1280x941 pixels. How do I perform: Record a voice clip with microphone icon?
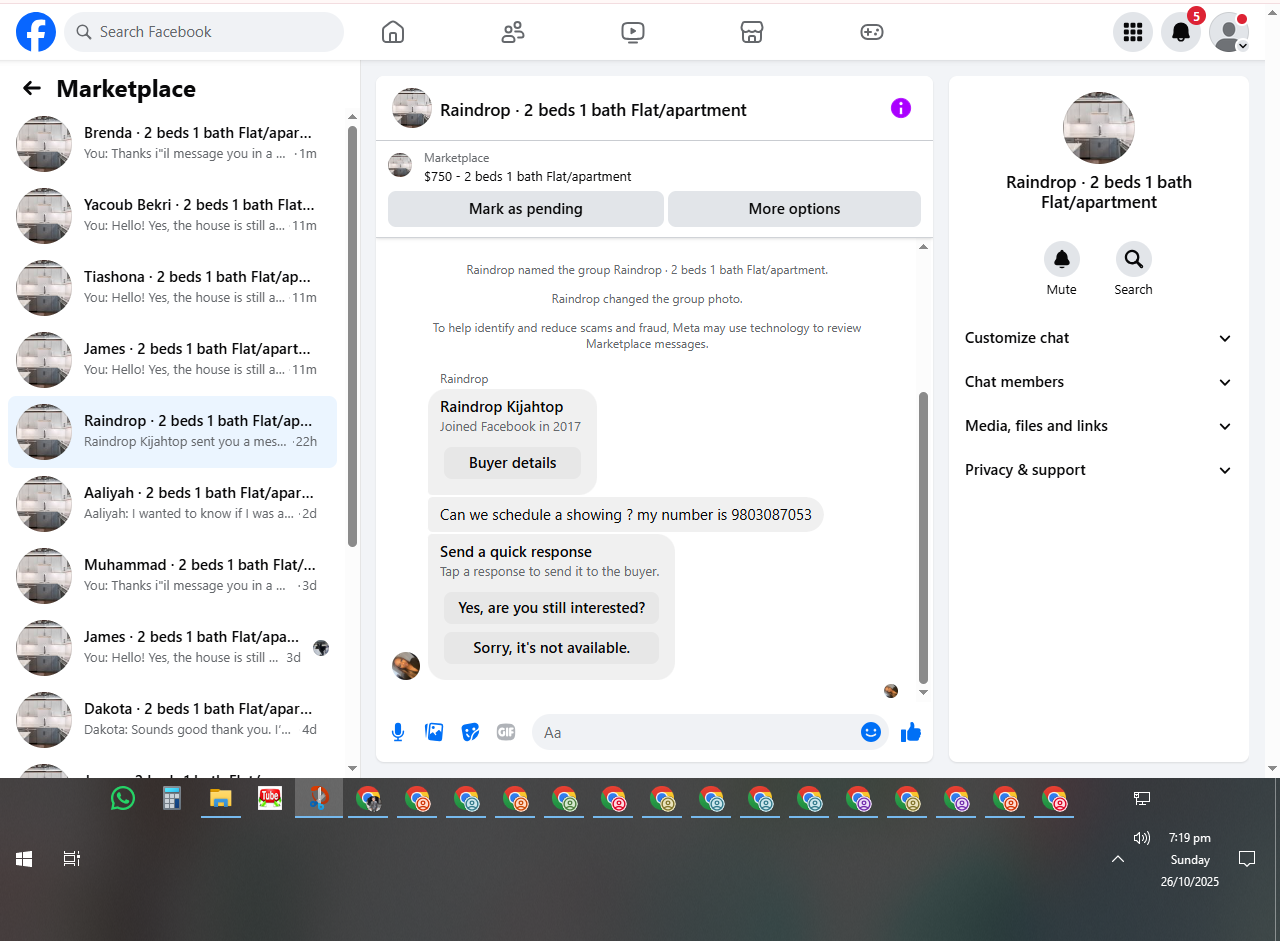pos(398,732)
